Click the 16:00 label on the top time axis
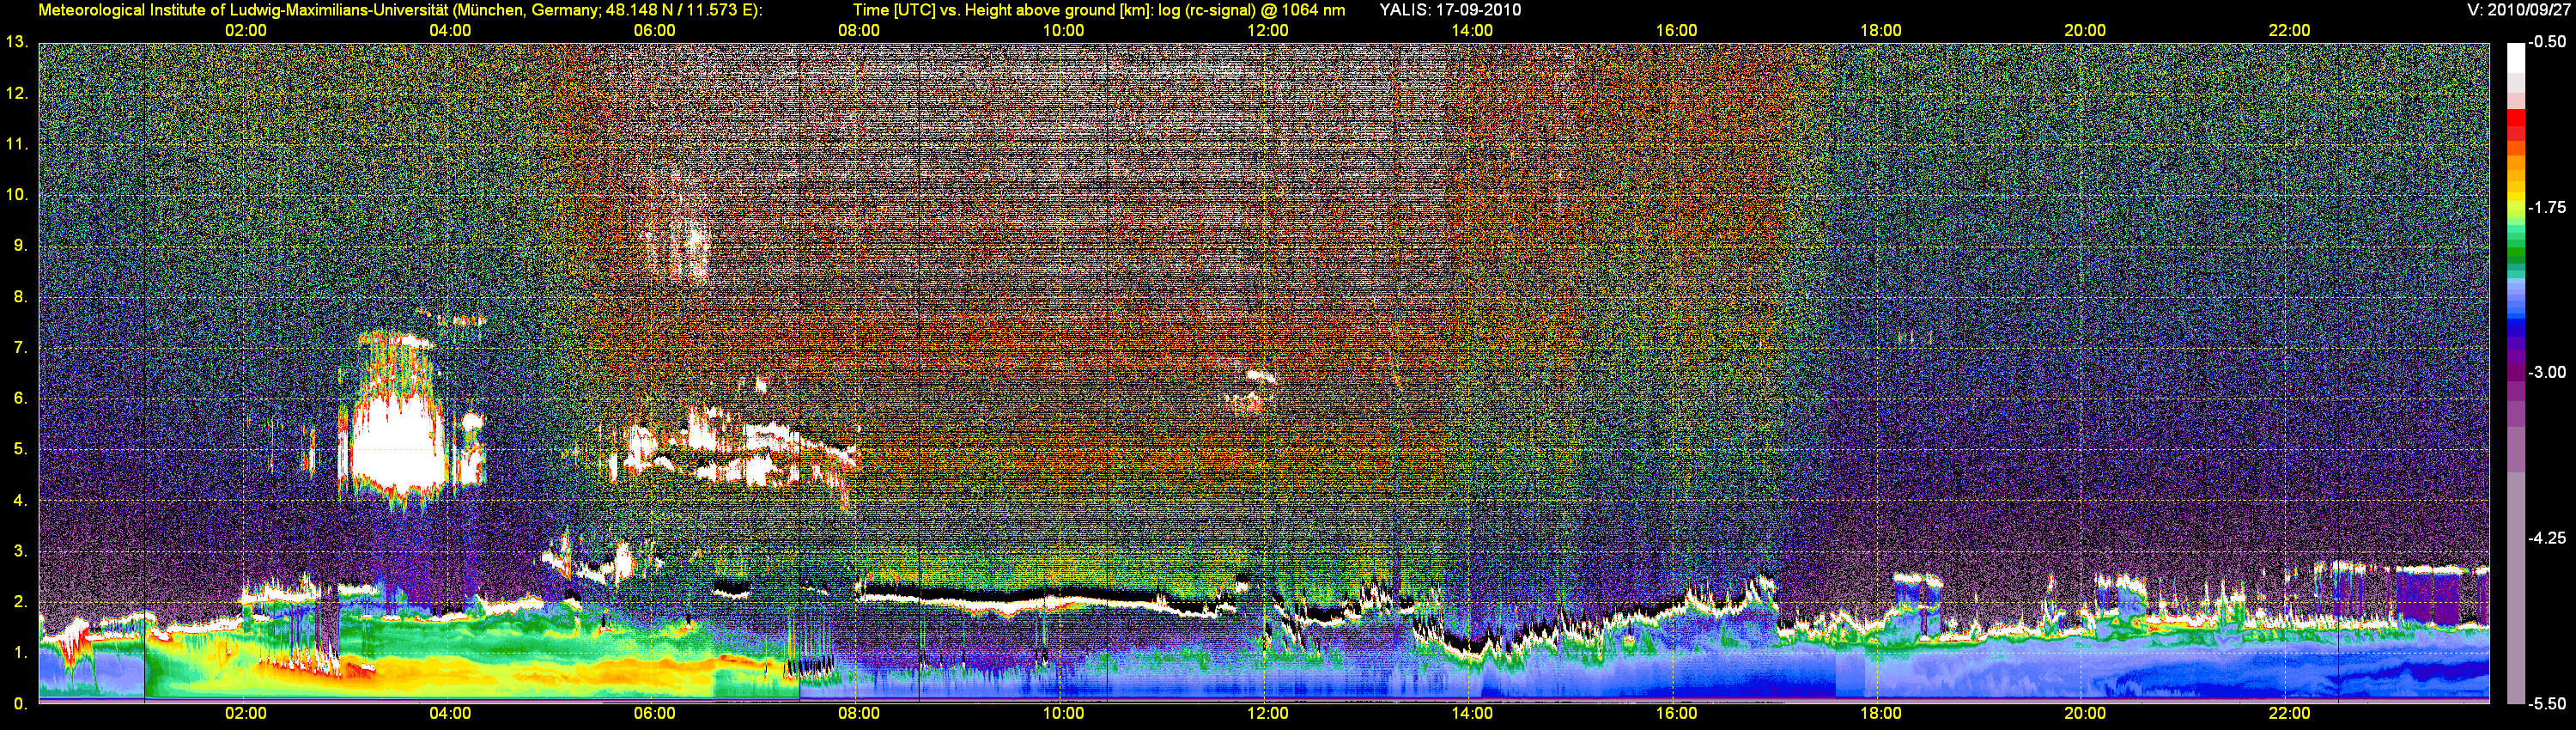 (x=1676, y=31)
